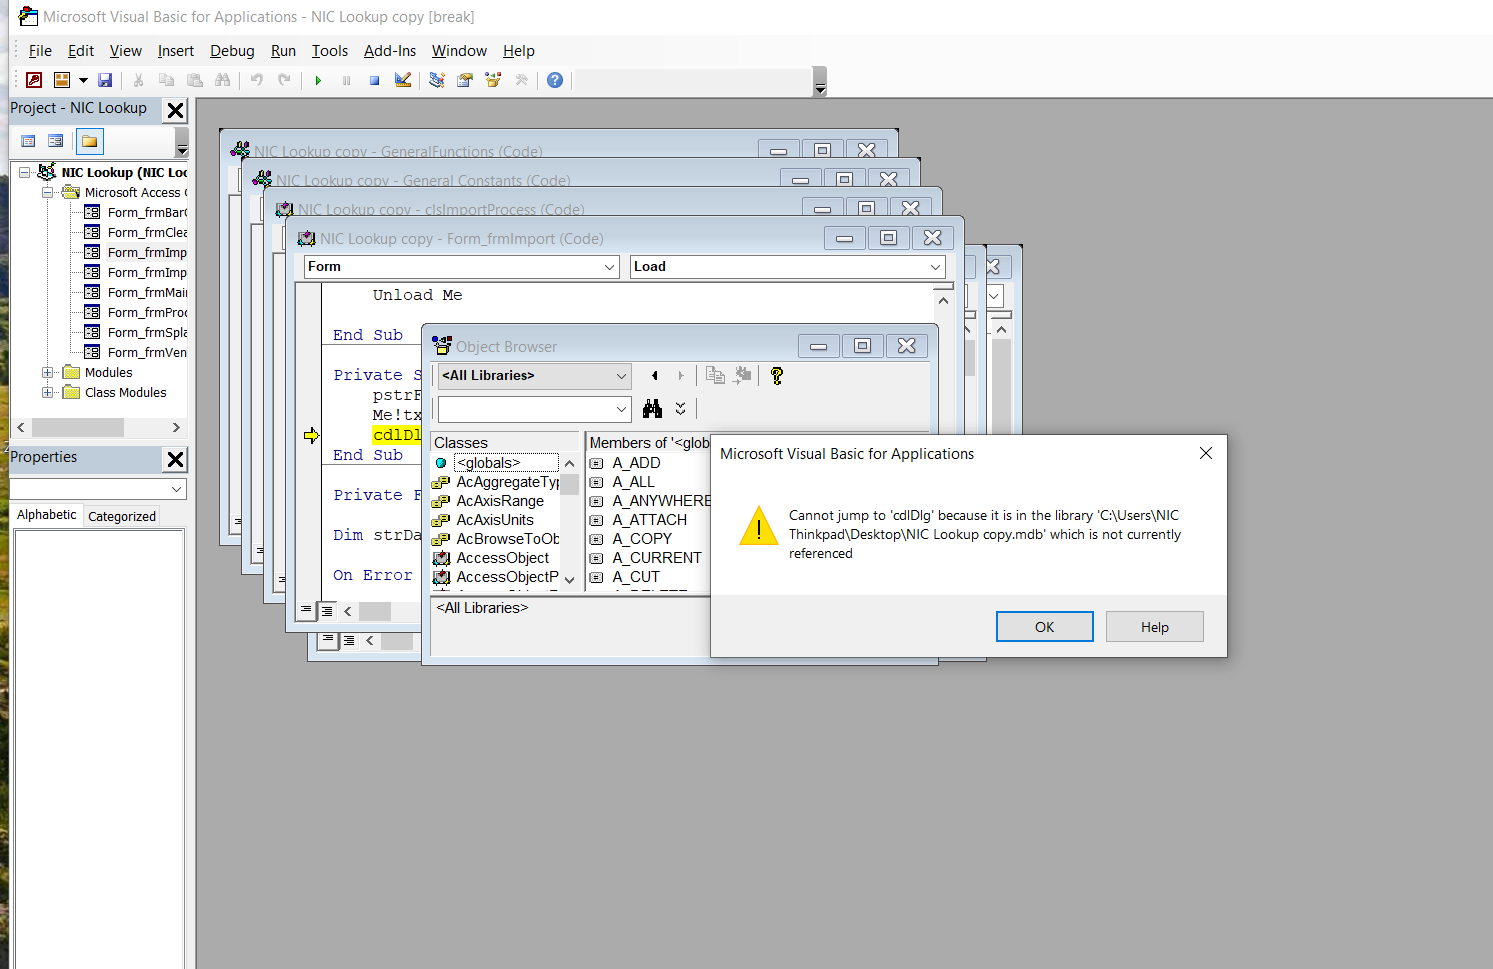The image size is (1493, 969).
Task: Open the Tools menu
Action: pyautogui.click(x=330, y=51)
